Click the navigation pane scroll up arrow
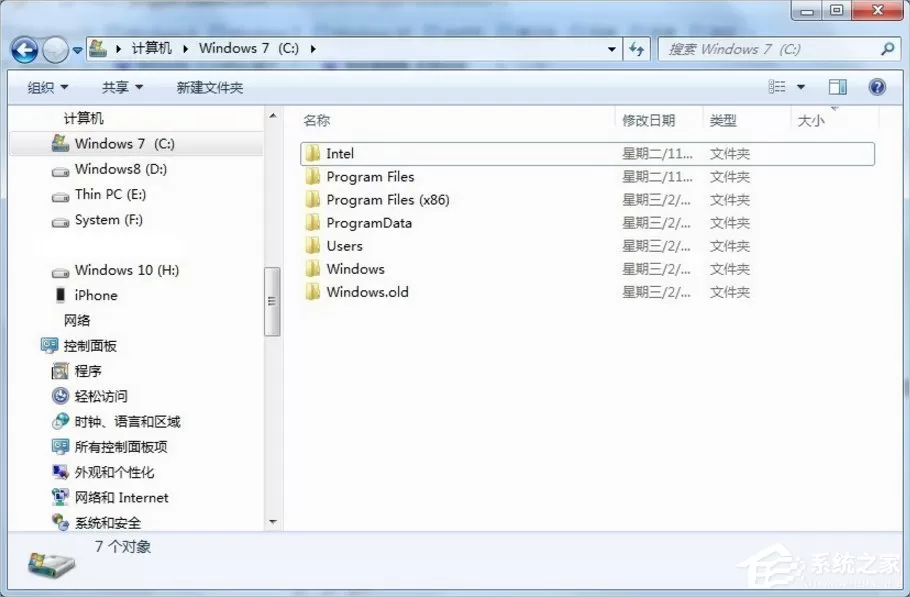 click(273, 116)
